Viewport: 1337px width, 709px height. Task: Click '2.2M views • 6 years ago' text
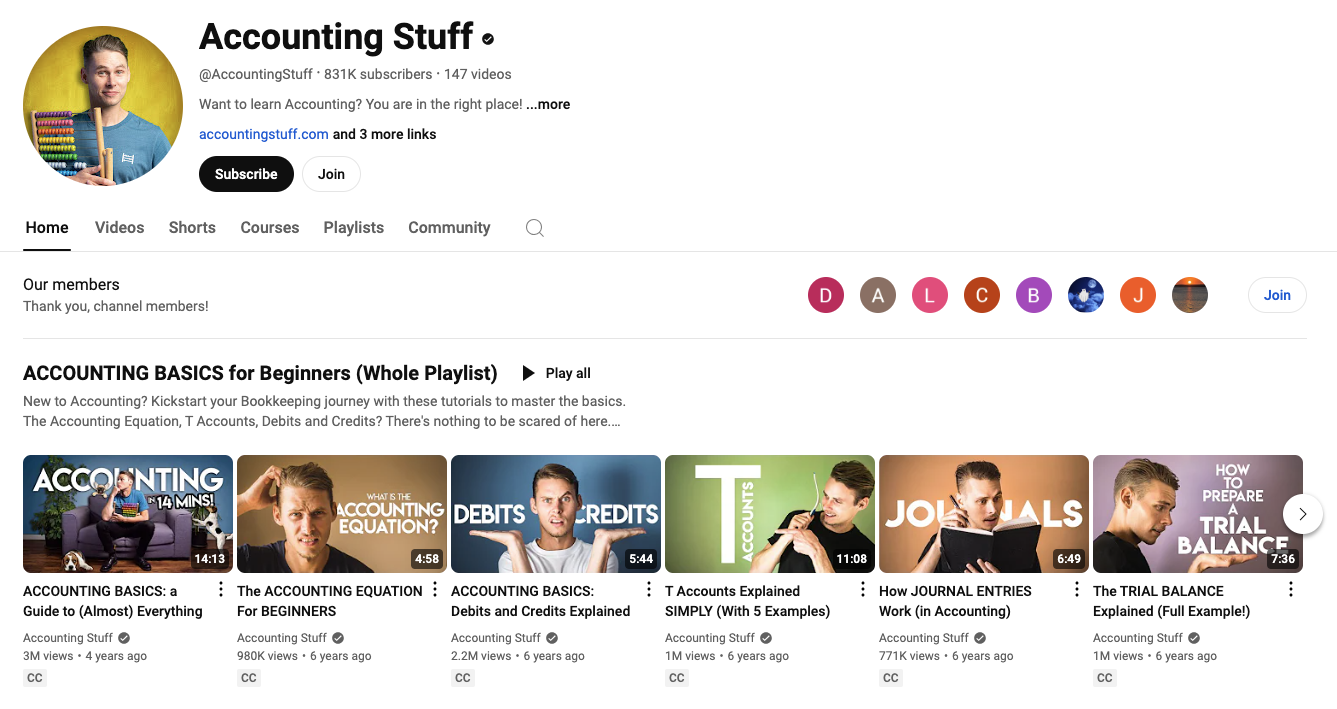coord(518,656)
